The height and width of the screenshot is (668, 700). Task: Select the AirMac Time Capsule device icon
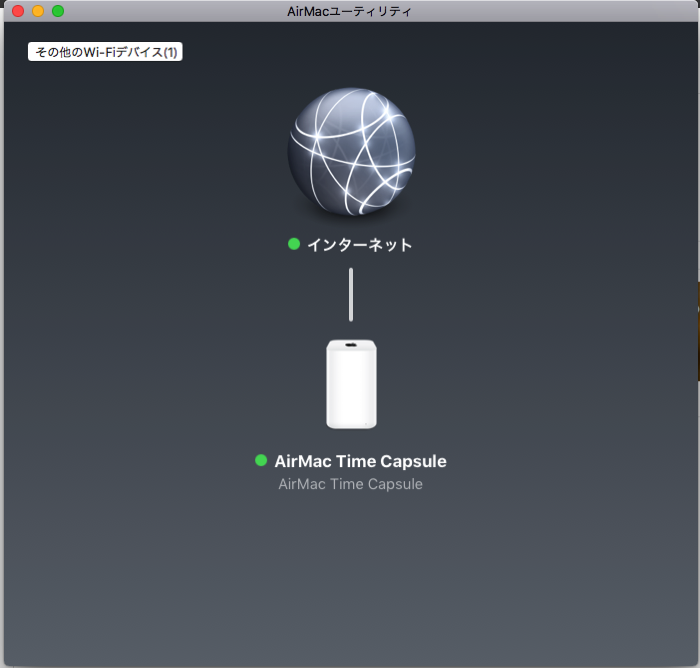click(x=351, y=384)
